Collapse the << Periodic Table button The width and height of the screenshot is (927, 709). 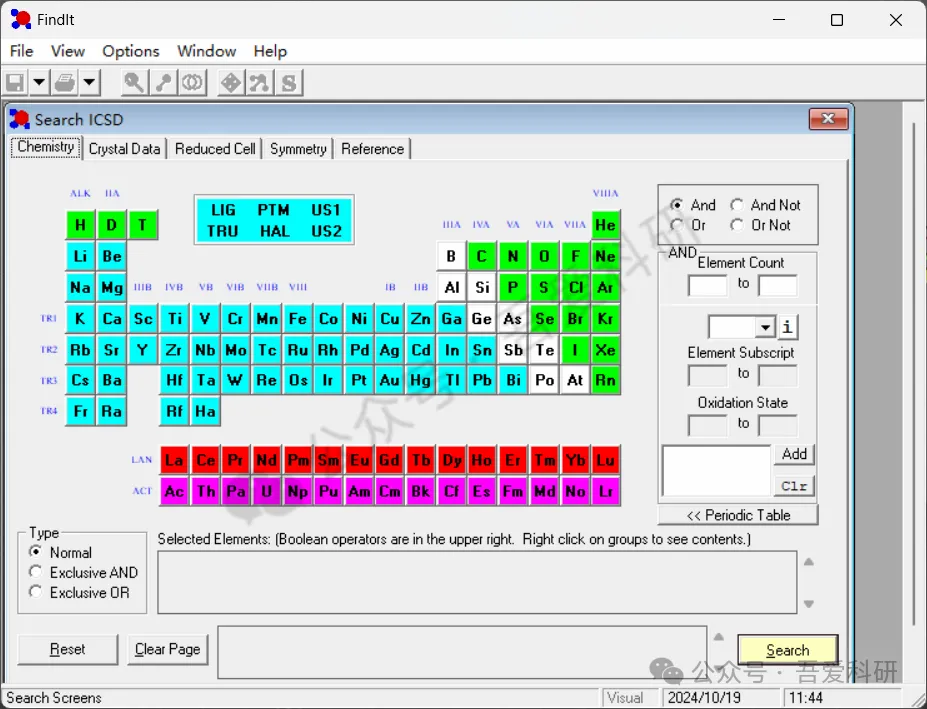pyautogui.click(x=738, y=515)
